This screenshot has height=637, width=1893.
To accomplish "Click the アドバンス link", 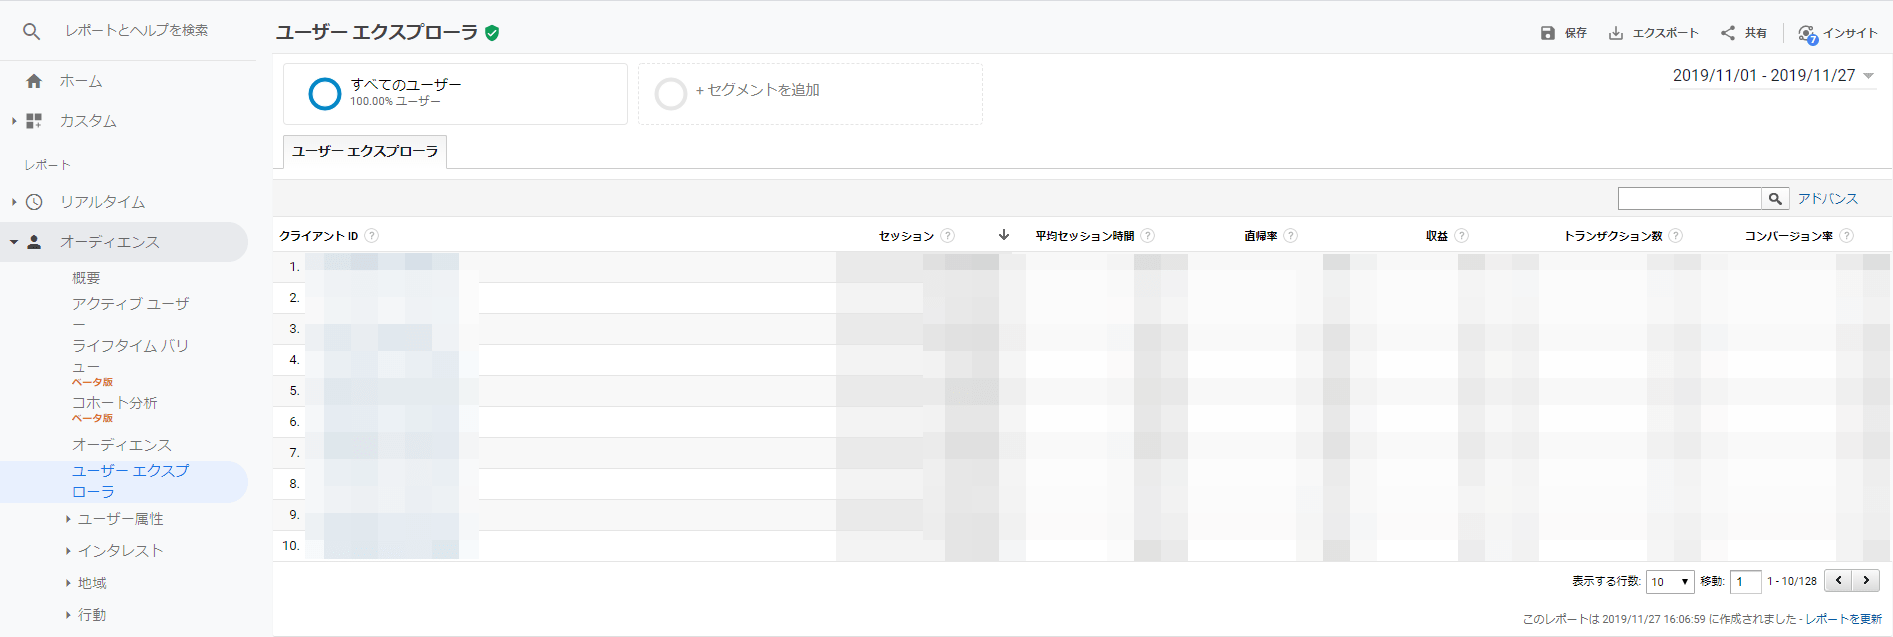I will 1827,199.
